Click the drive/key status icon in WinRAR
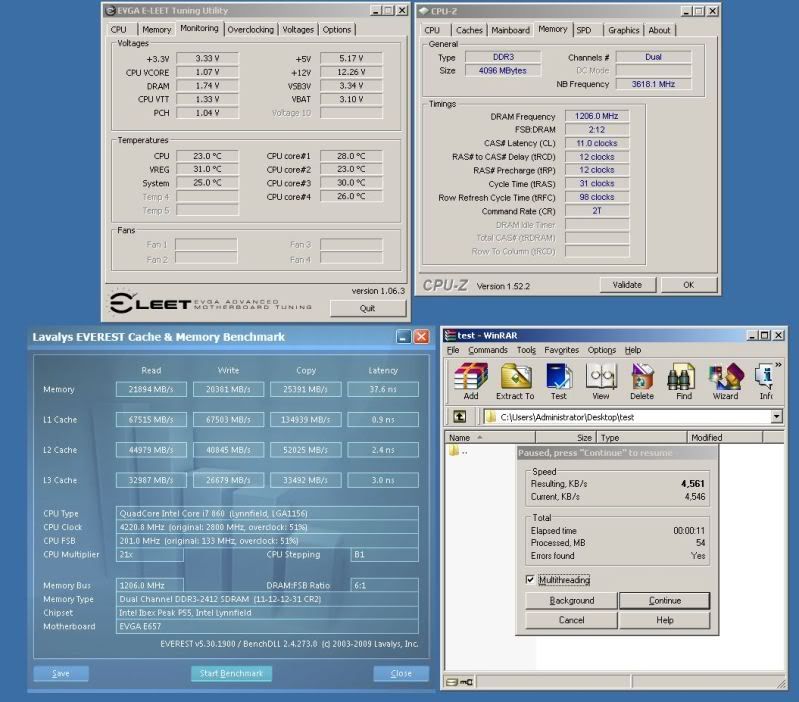The image size is (799, 702). (x=459, y=682)
